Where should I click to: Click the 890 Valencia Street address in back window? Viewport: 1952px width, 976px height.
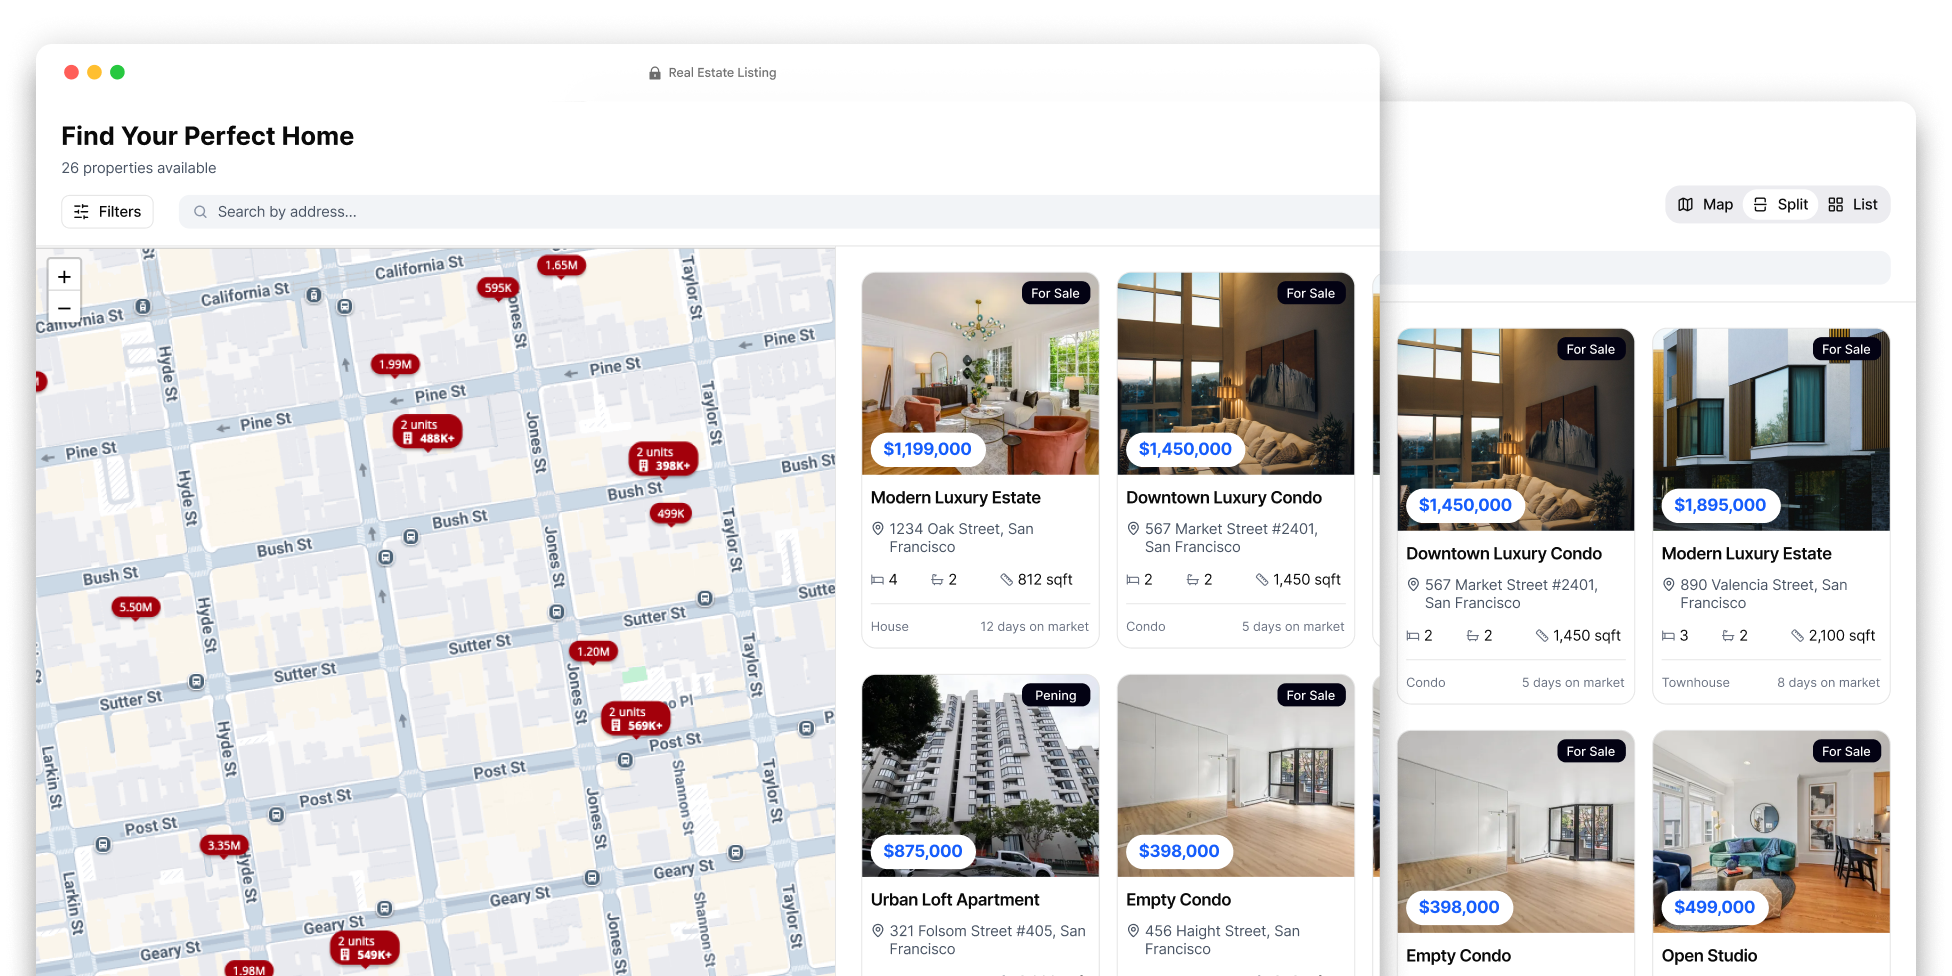[x=1763, y=594]
